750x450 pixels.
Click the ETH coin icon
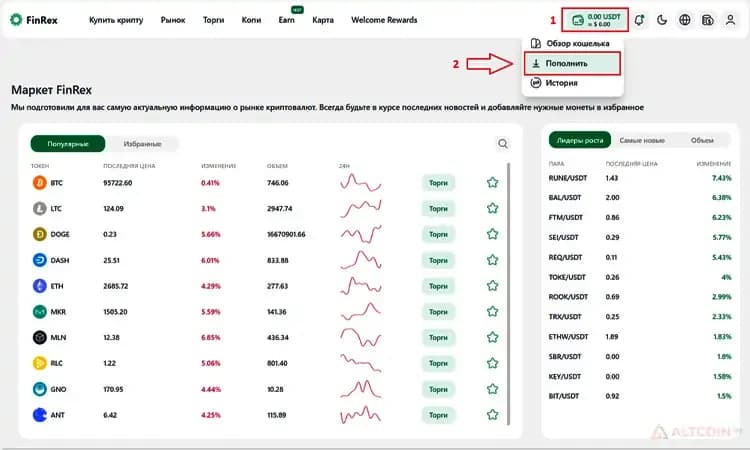(x=39, y=286)
